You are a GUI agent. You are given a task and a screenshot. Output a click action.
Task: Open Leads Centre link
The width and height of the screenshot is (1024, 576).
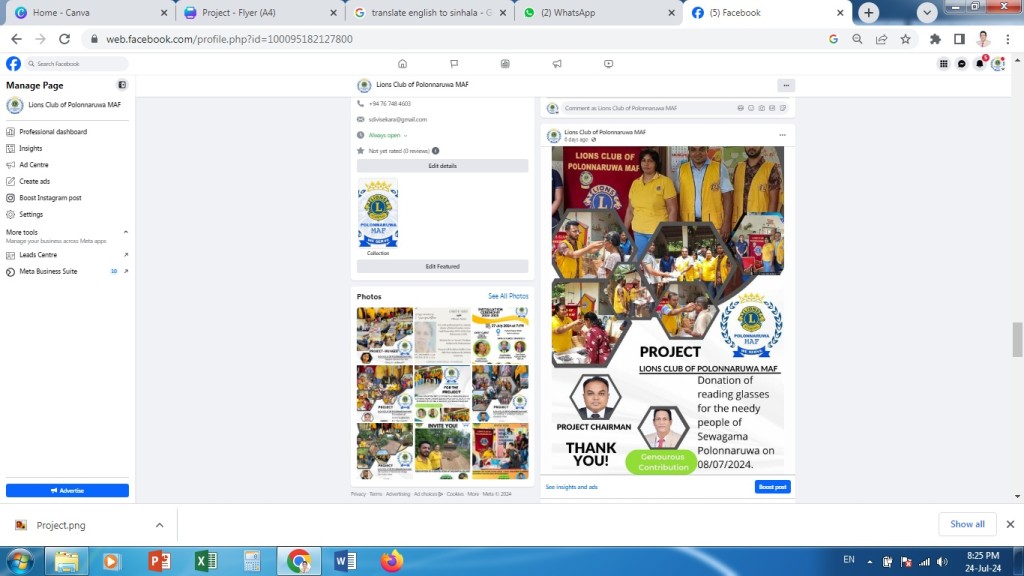click(38, 255)
